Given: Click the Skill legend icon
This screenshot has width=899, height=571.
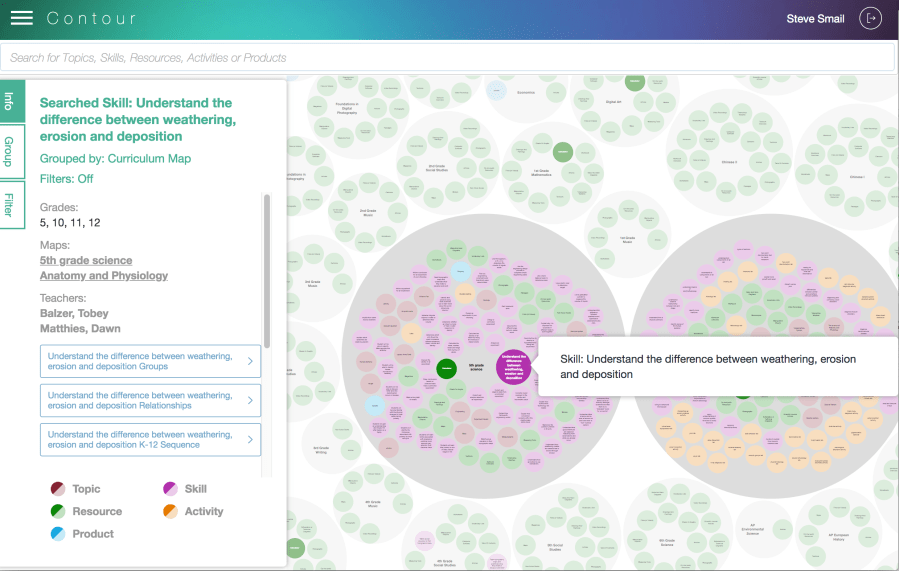Looking at the screenshot, I should (x=171, y=489).
